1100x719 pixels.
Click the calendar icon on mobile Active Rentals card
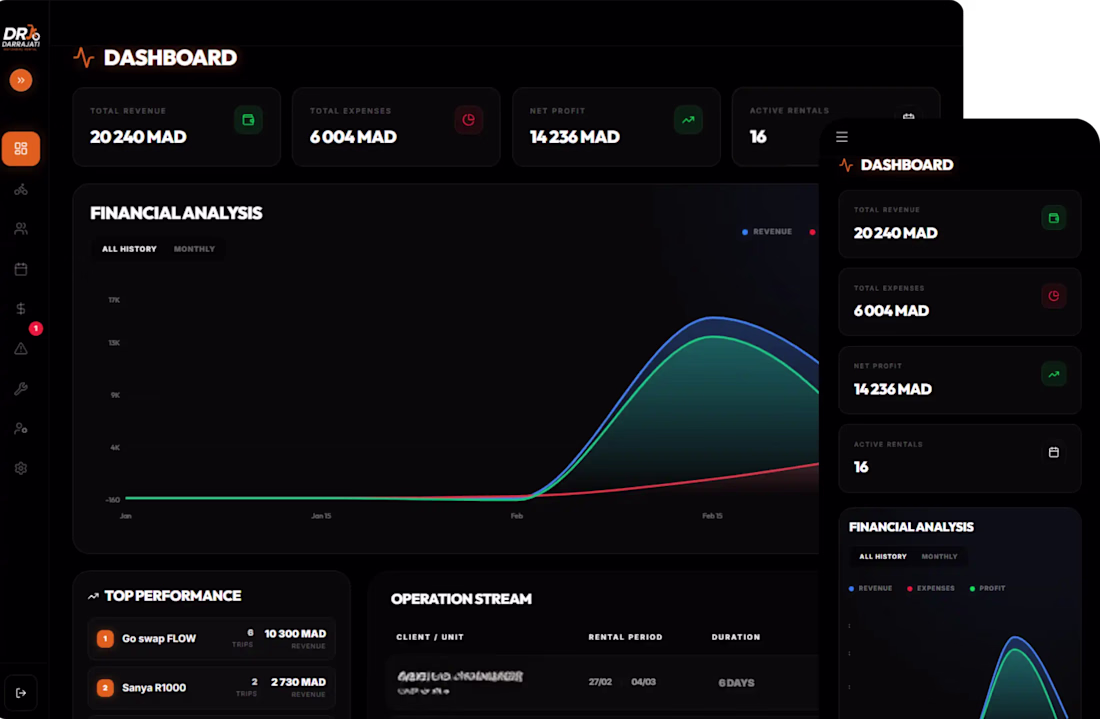[1054, 452]
